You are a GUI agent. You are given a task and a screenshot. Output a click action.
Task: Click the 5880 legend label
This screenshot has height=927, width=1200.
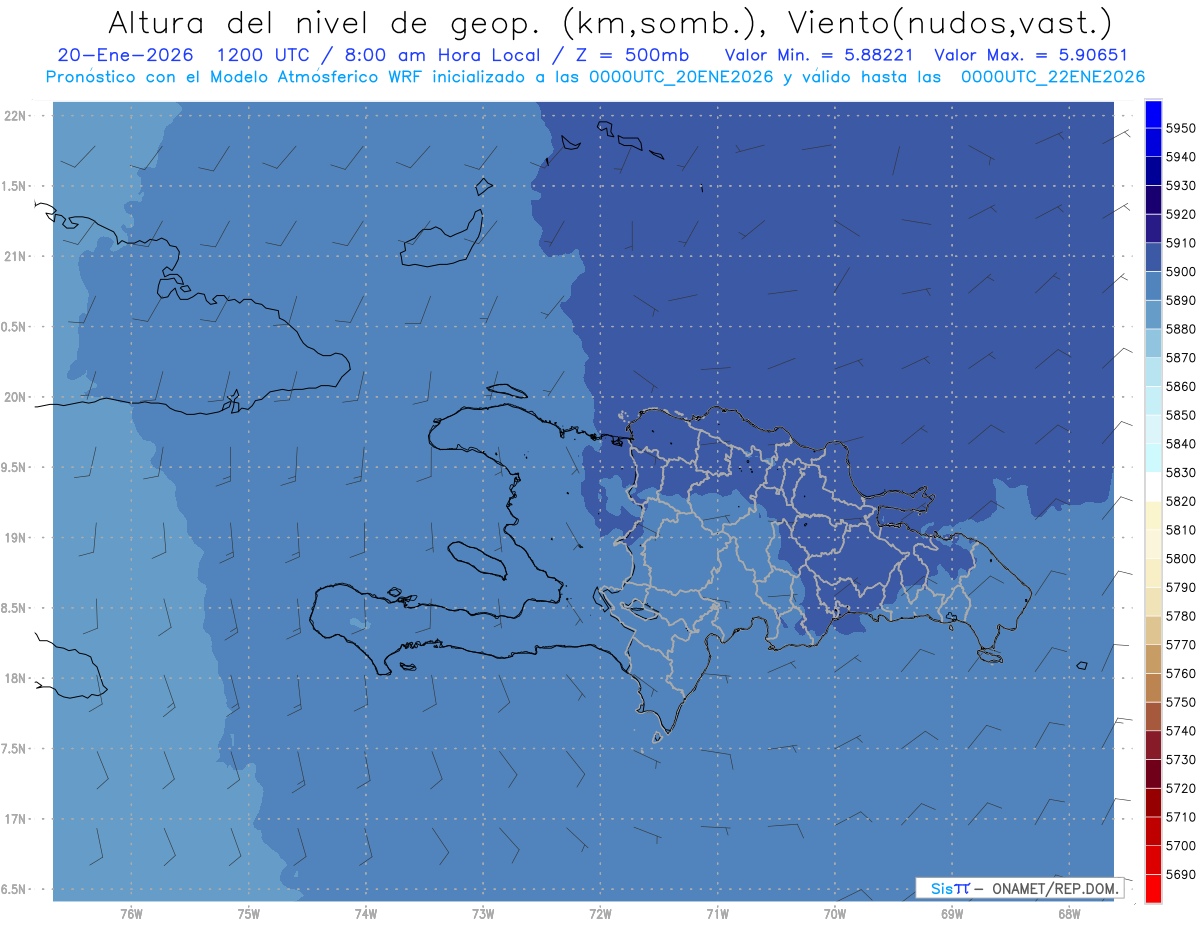(x=1180, y=329)
